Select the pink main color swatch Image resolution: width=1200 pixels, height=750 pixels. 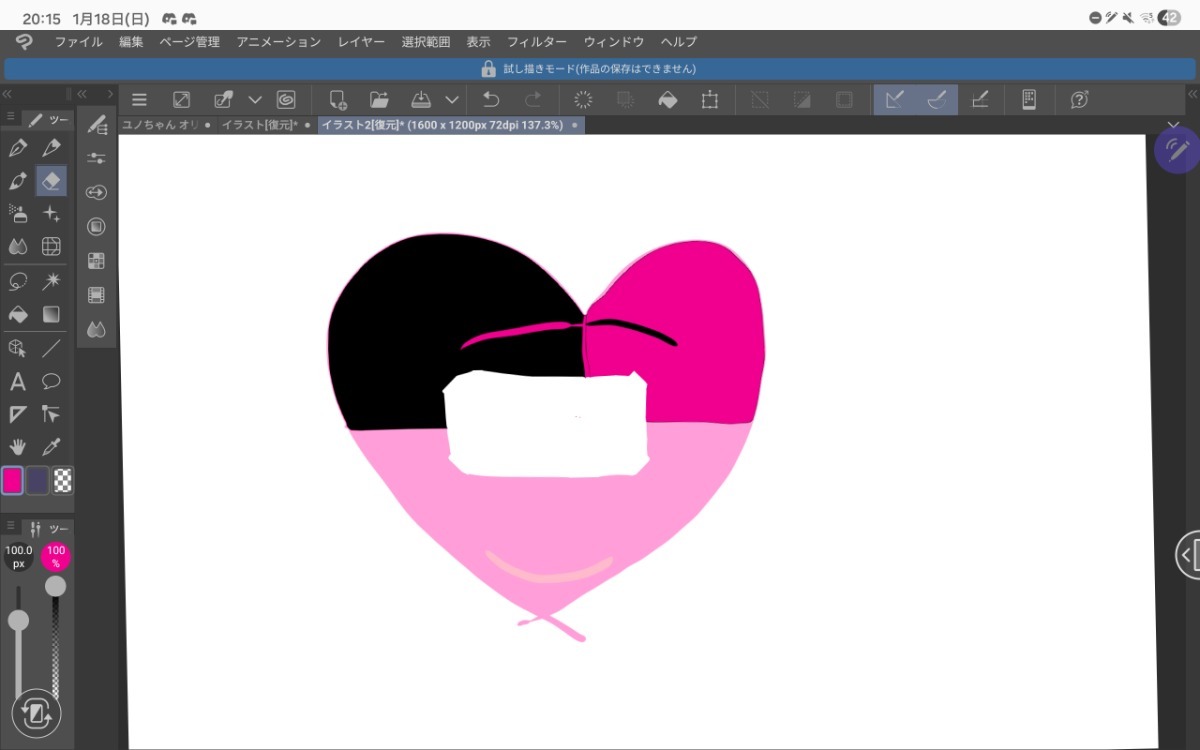13,480
